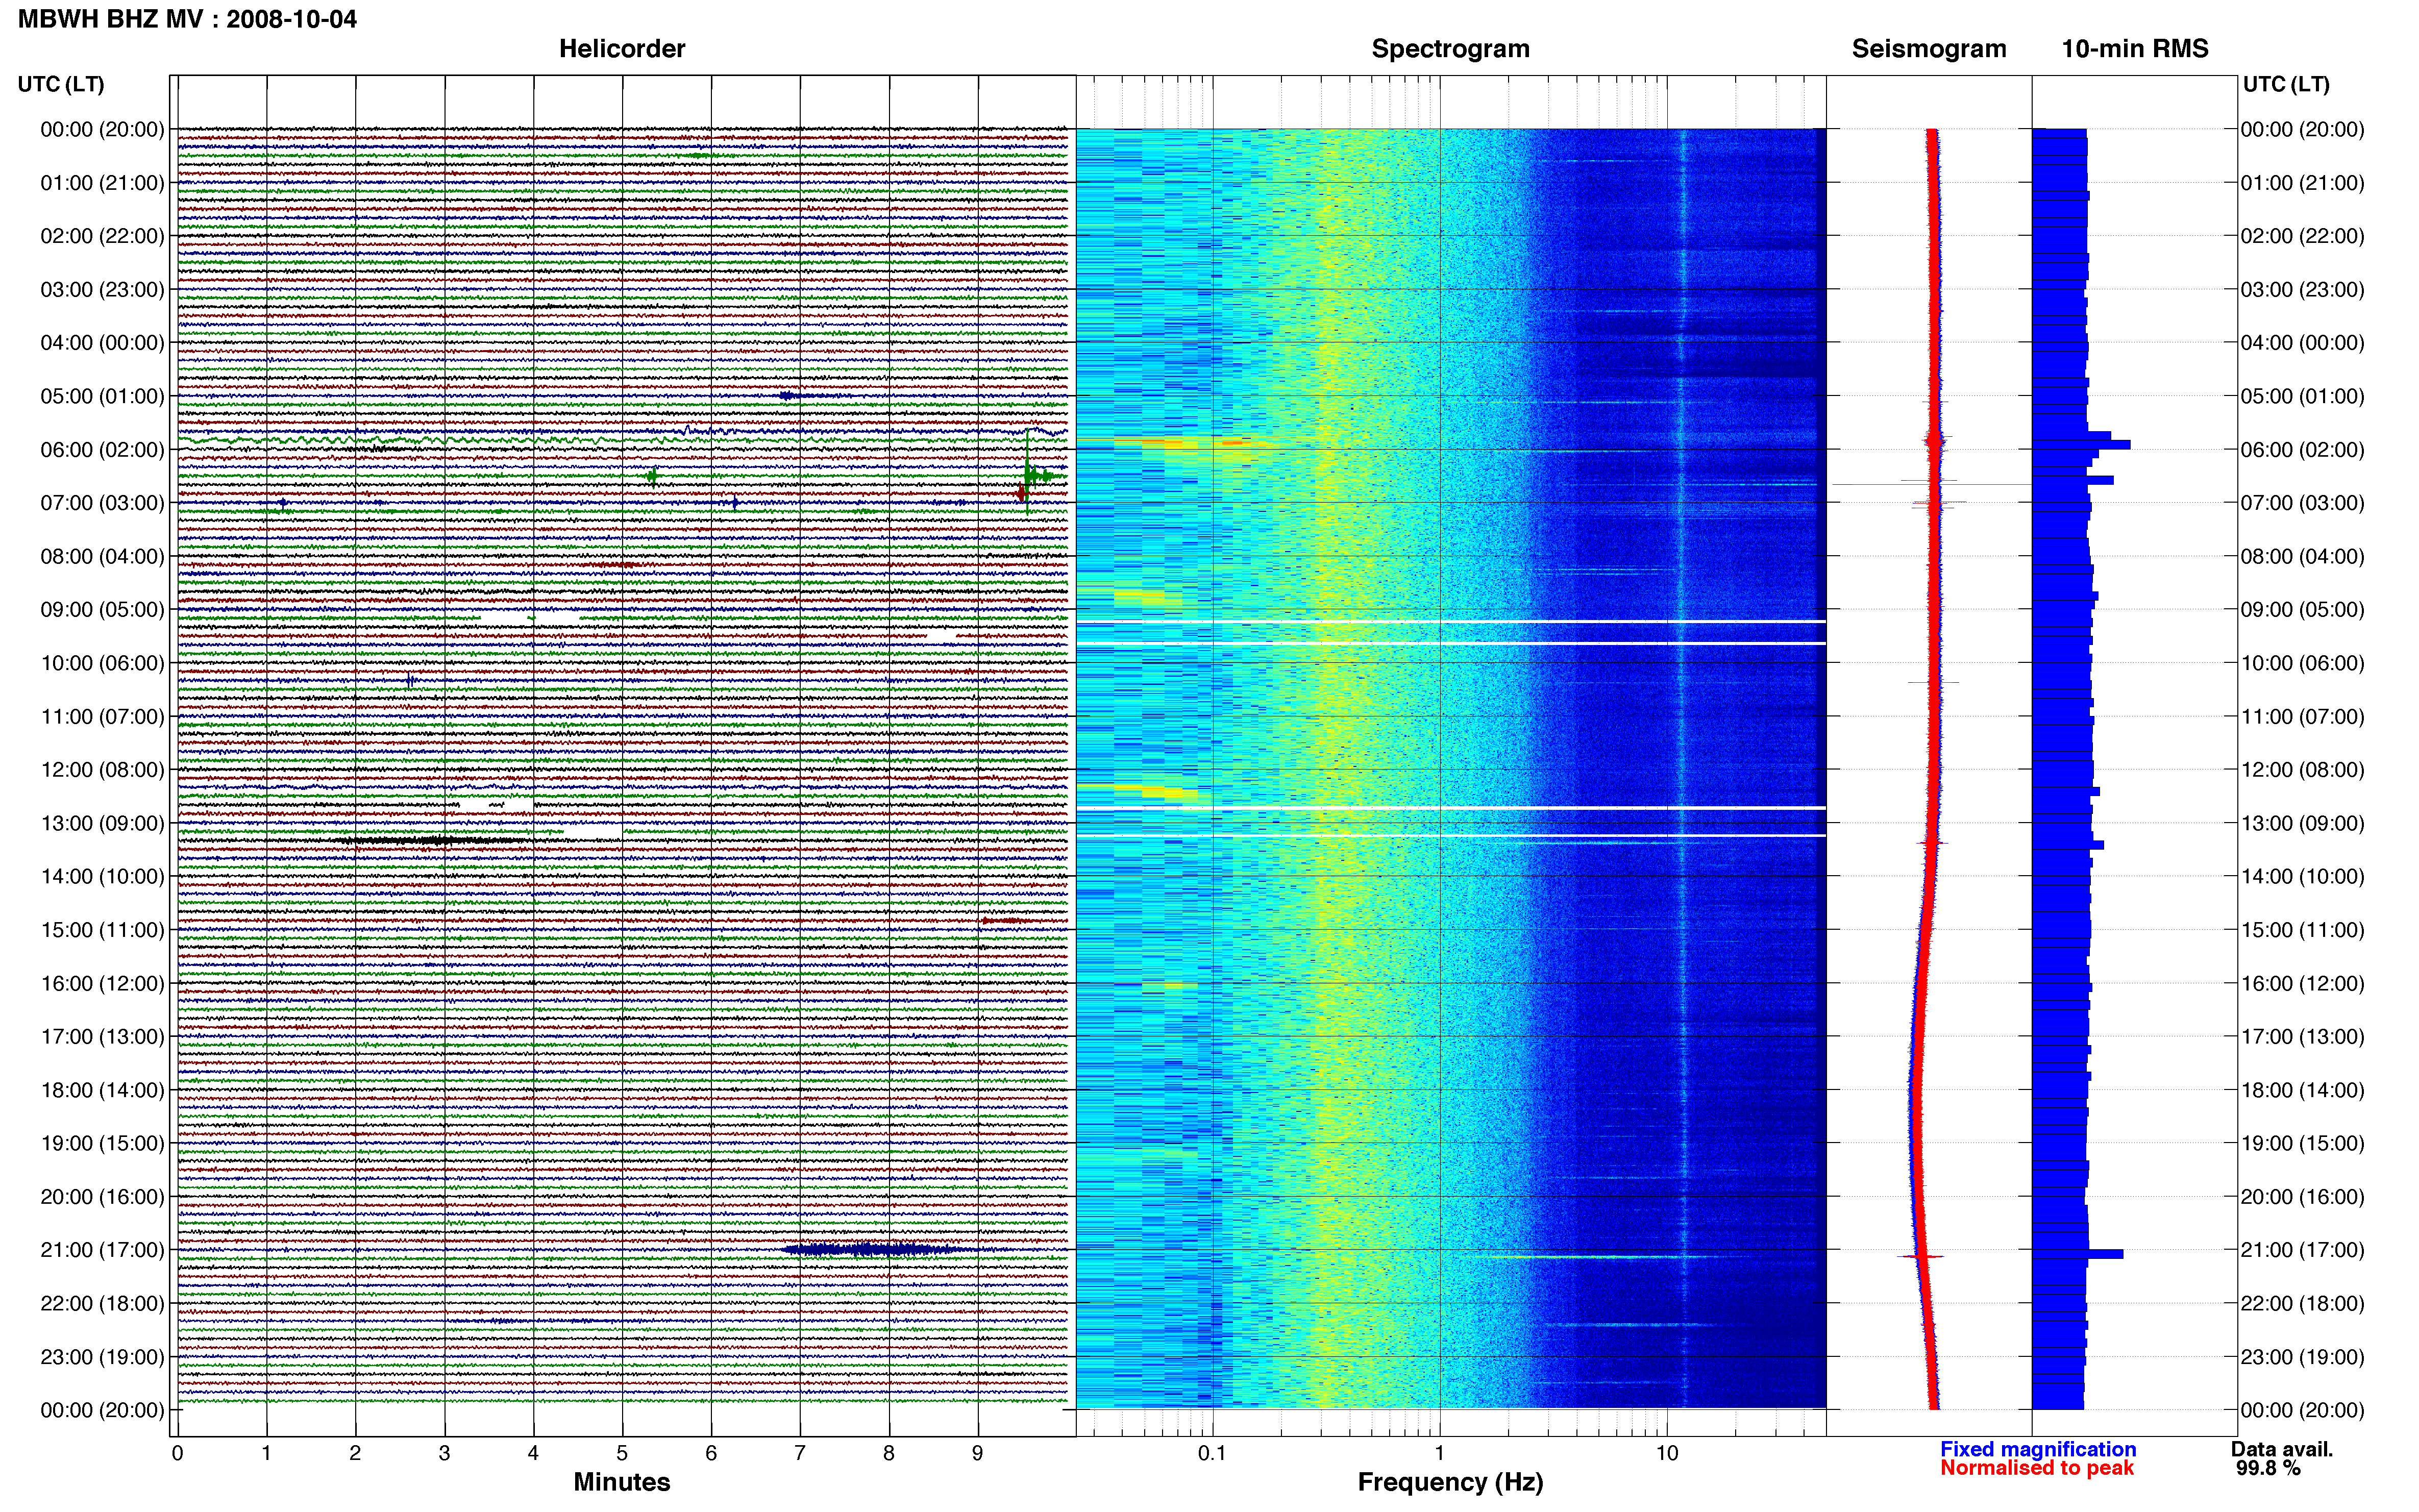Screen dimensions: 2419x1512
Task: Click the 'Spectrogram' panel heading
Action: (x=1450, y=48)
